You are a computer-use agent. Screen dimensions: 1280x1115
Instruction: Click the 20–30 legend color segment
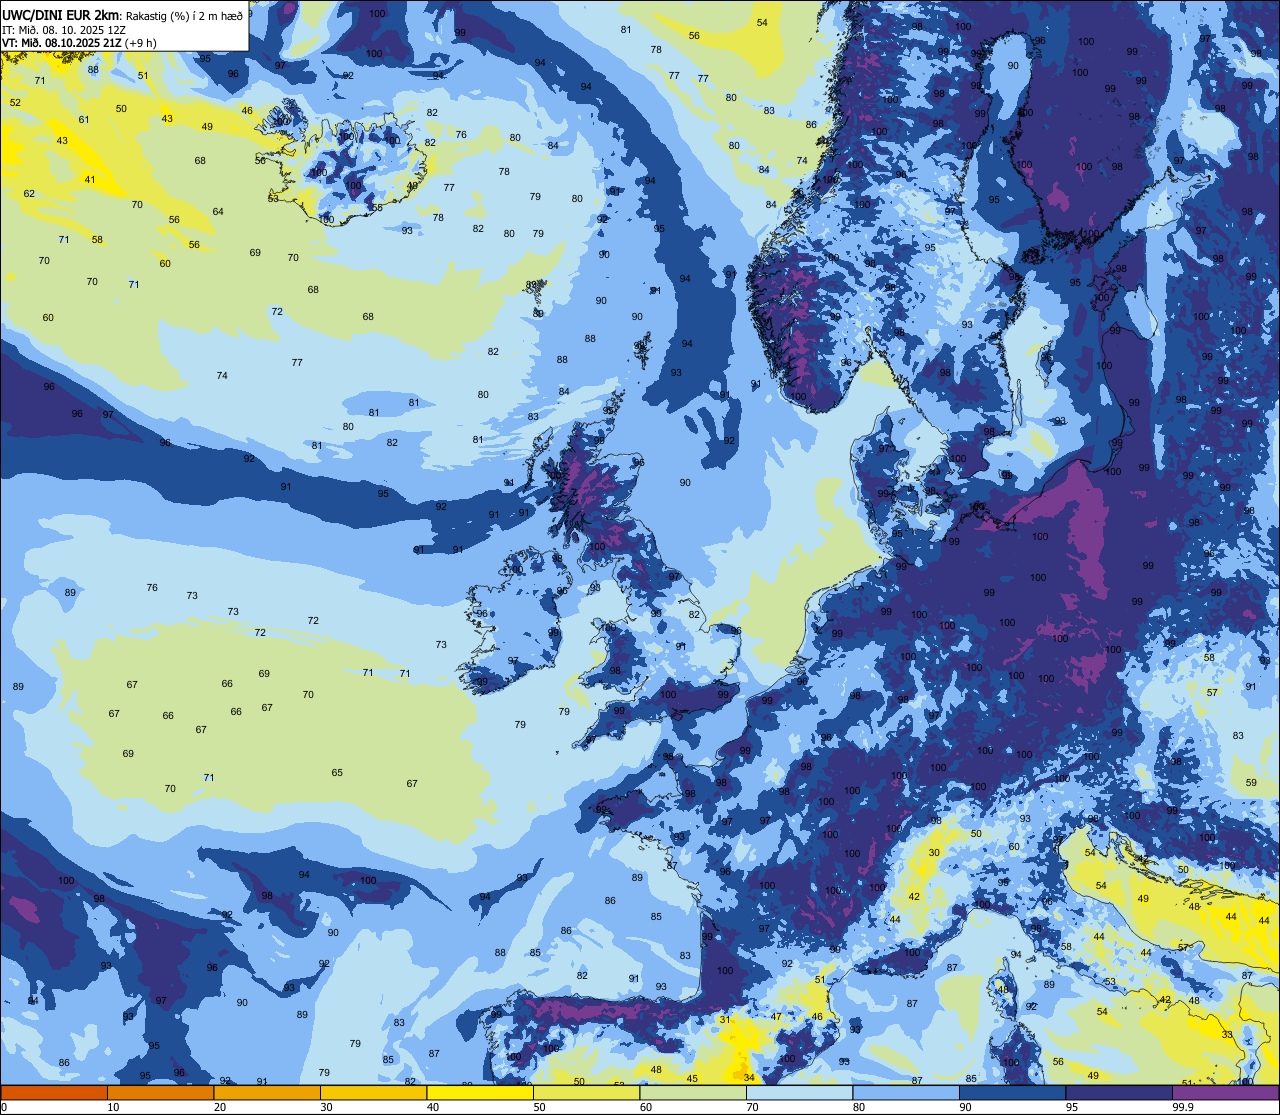point(267,1092)
